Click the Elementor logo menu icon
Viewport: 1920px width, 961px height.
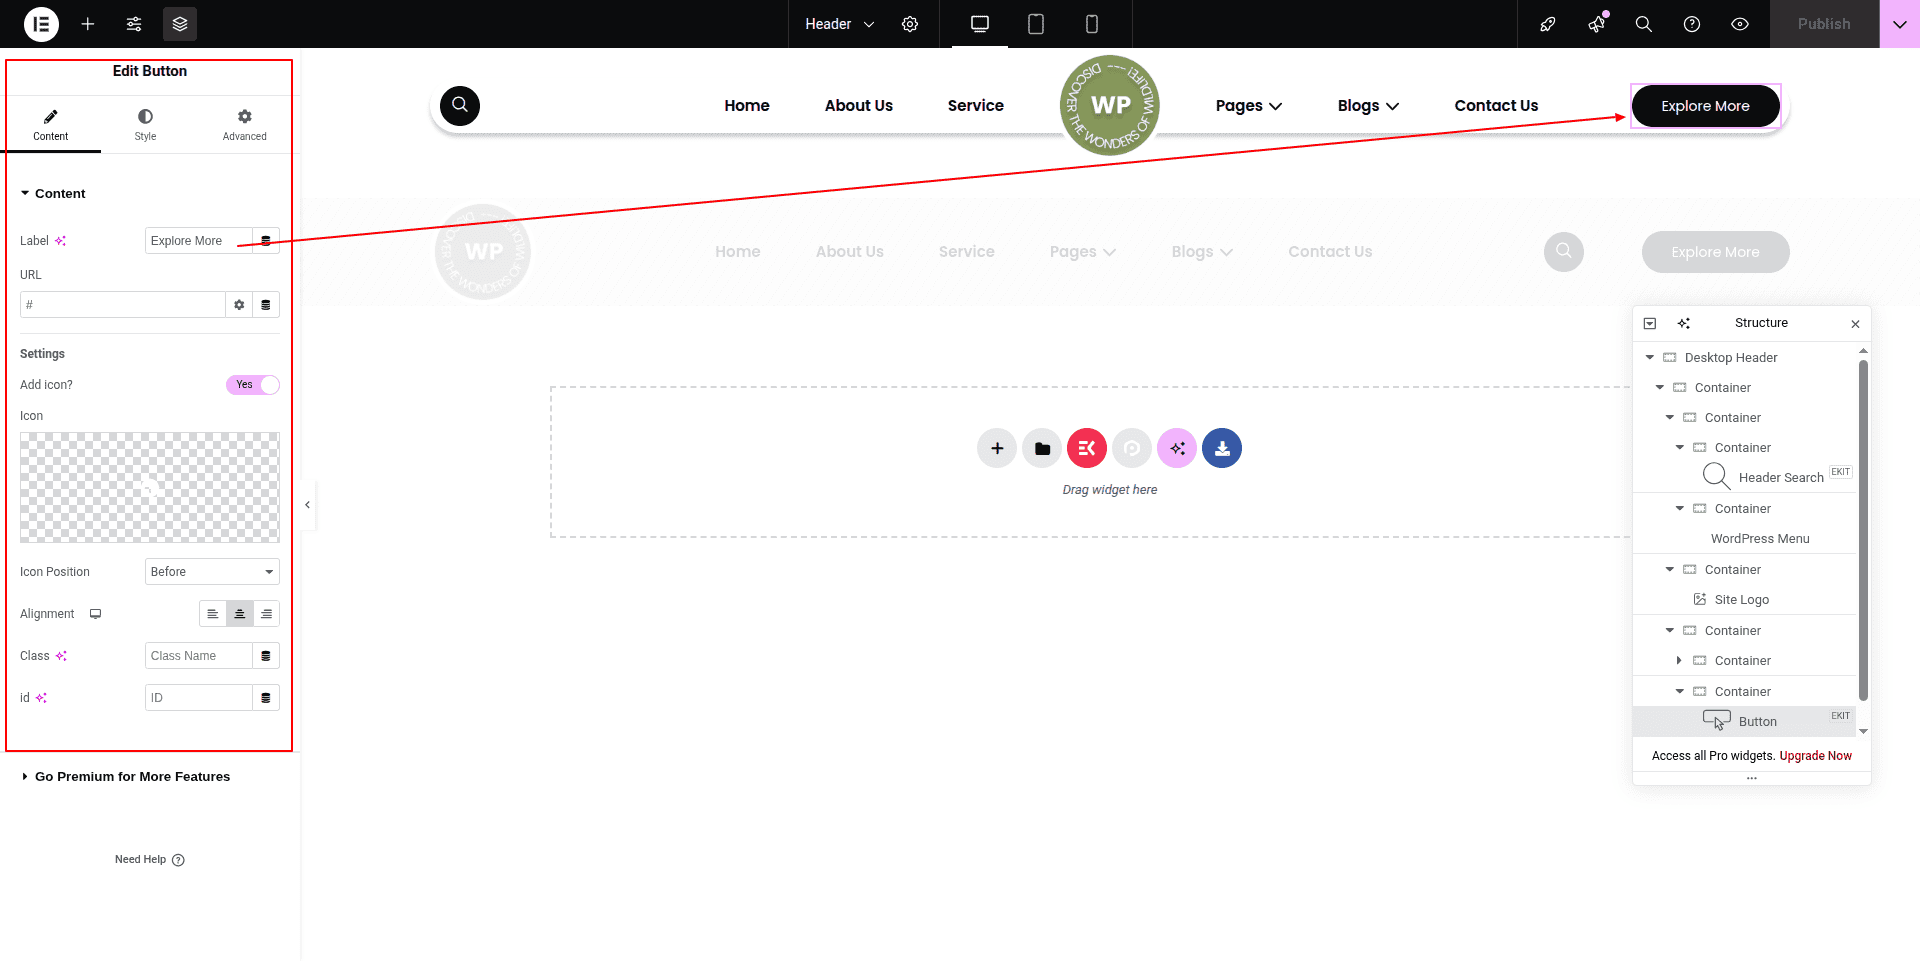coord(41,24)
